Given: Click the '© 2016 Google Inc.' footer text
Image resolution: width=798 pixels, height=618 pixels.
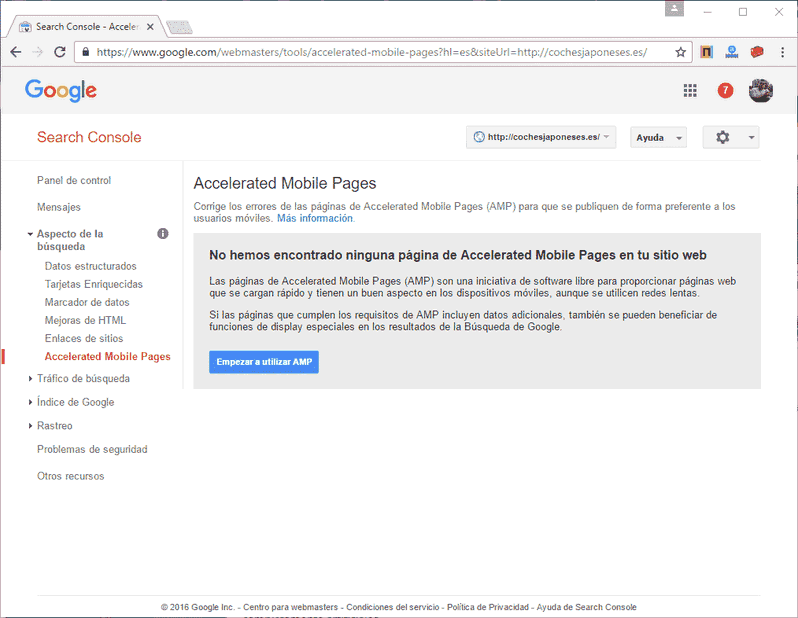Looking at the screenshot, I should tap(197, 607).
